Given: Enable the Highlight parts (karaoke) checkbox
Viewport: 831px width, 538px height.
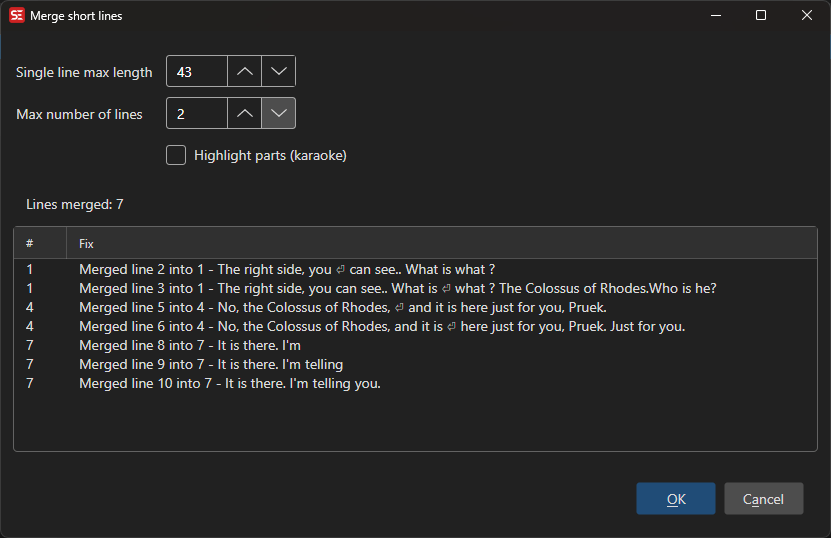Looking at the screenshot, I should point(176,155).
